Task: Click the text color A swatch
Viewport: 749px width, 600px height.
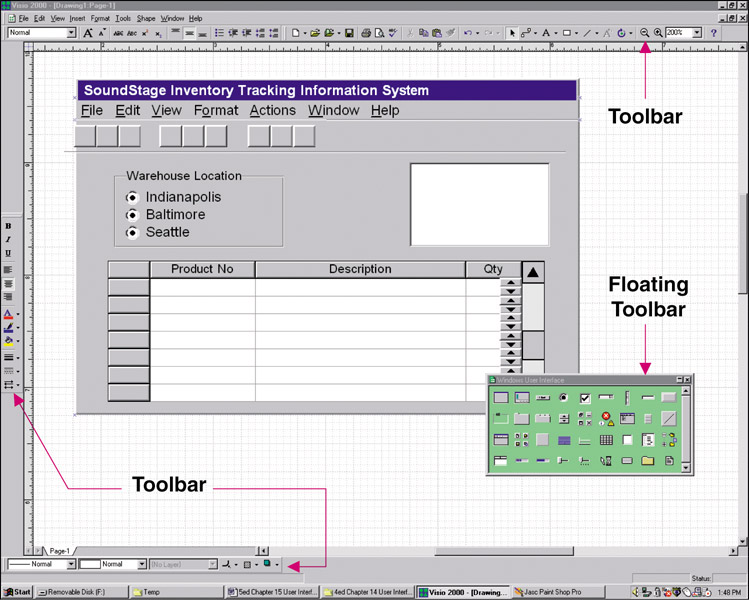Action: pos(8,314)
